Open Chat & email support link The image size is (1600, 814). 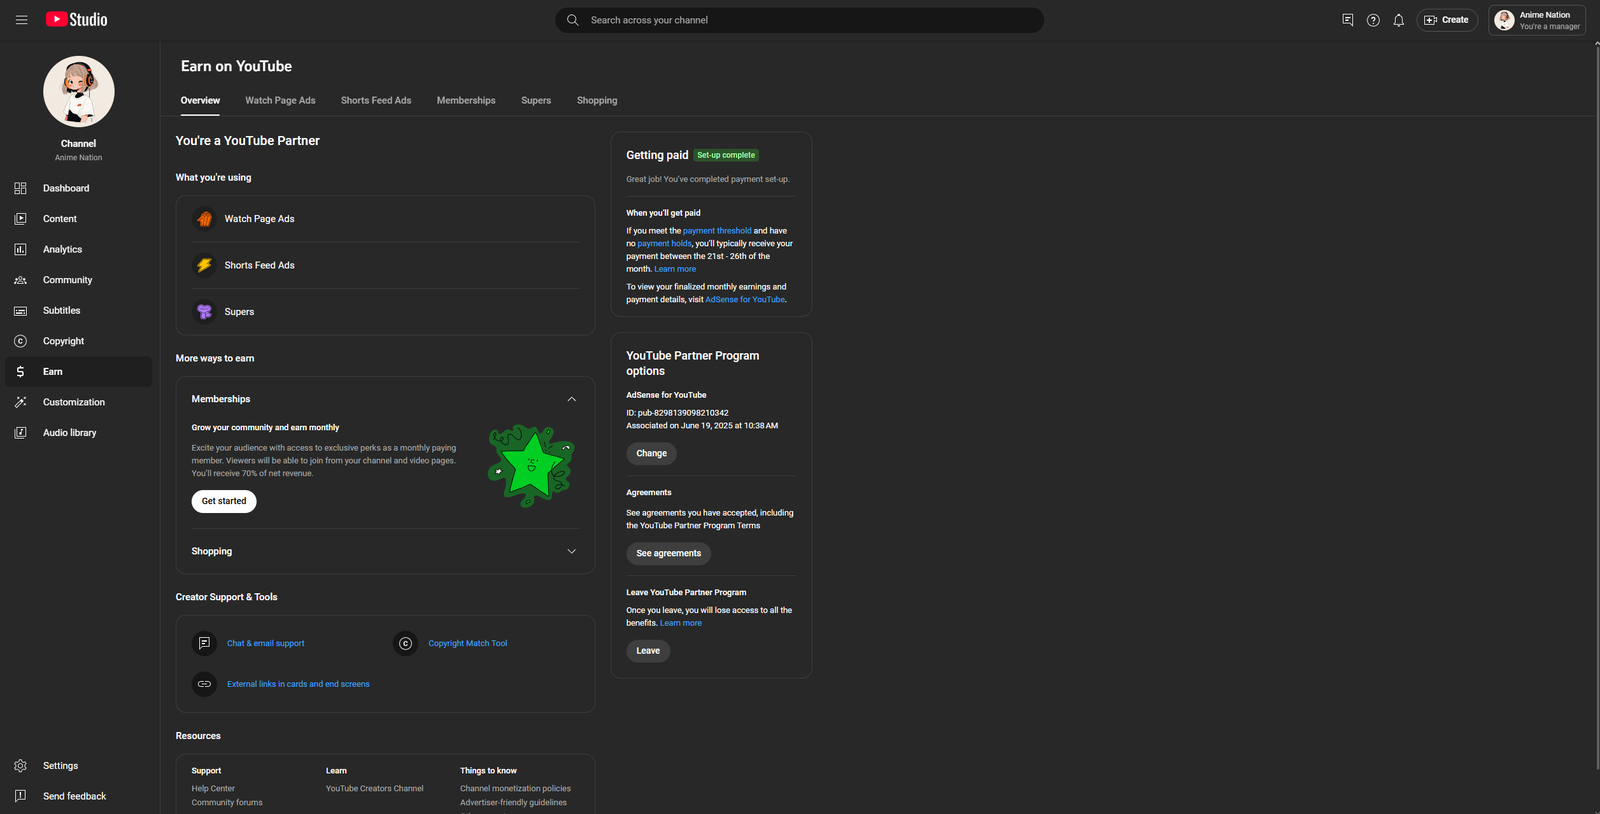(266, 643)
